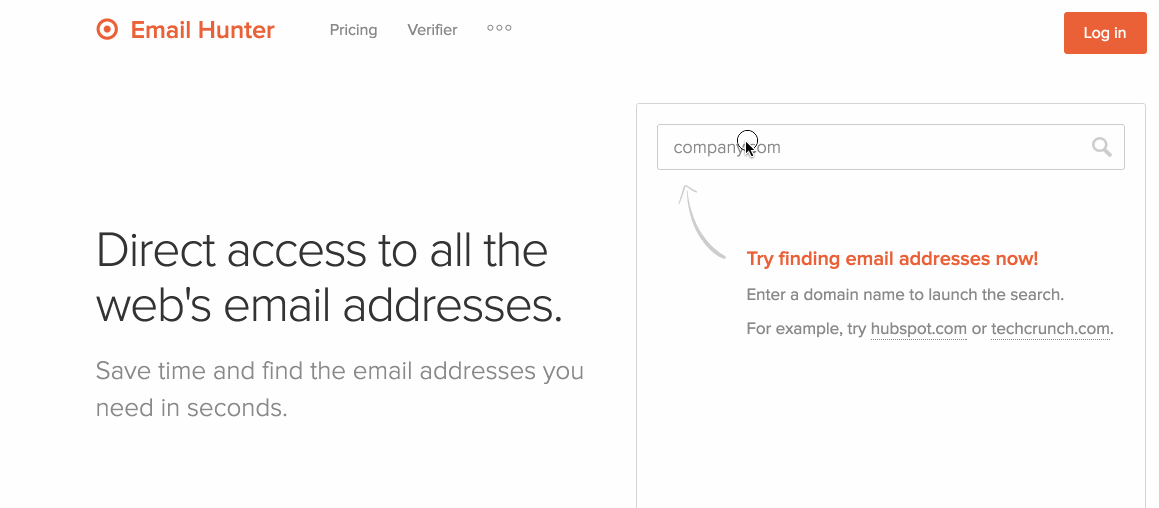
Task: Click empty area of the search results panel
Action: (890, 430)
